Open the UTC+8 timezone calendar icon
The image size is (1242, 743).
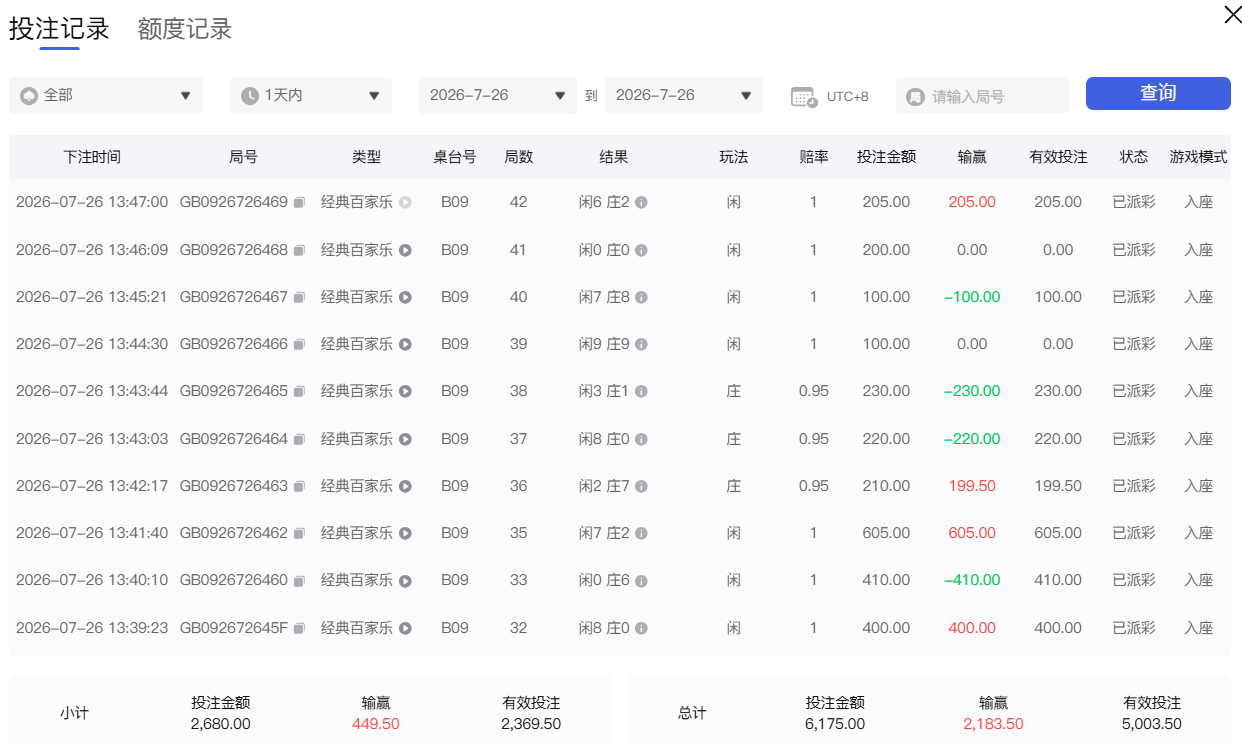(x=804, y=97)
